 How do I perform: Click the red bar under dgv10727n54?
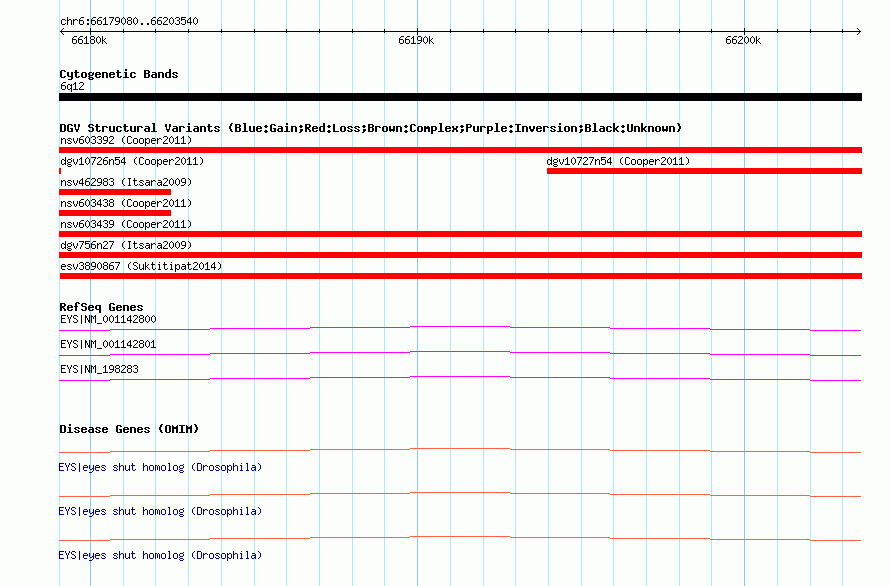click(x=704, y=171)
